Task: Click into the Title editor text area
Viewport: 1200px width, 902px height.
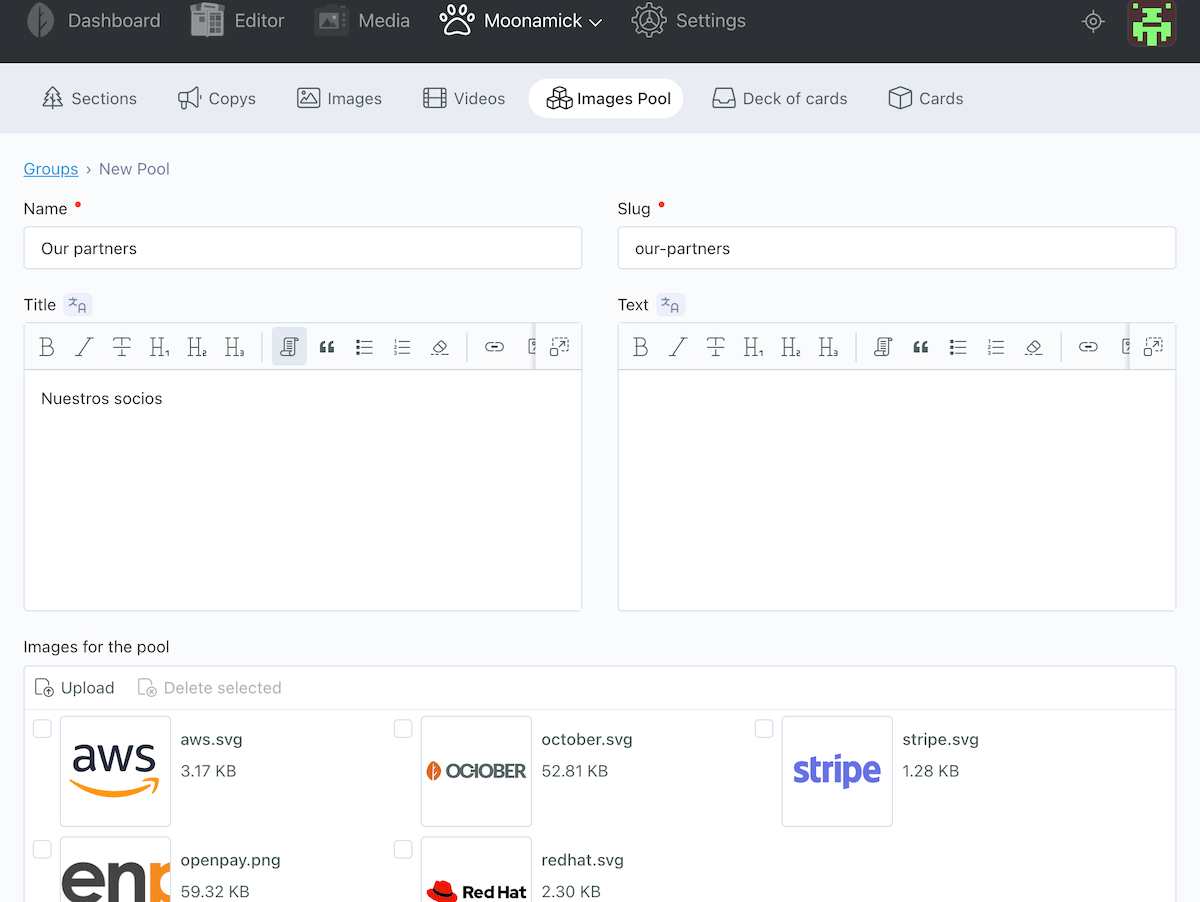Action: tap(303, 490)
